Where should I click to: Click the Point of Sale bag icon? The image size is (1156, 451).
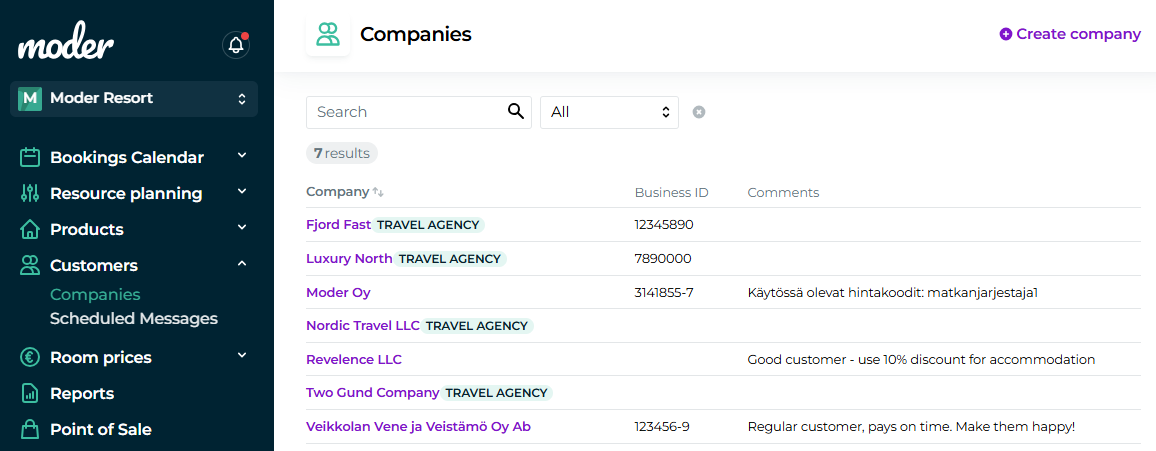tap(30, 429)
